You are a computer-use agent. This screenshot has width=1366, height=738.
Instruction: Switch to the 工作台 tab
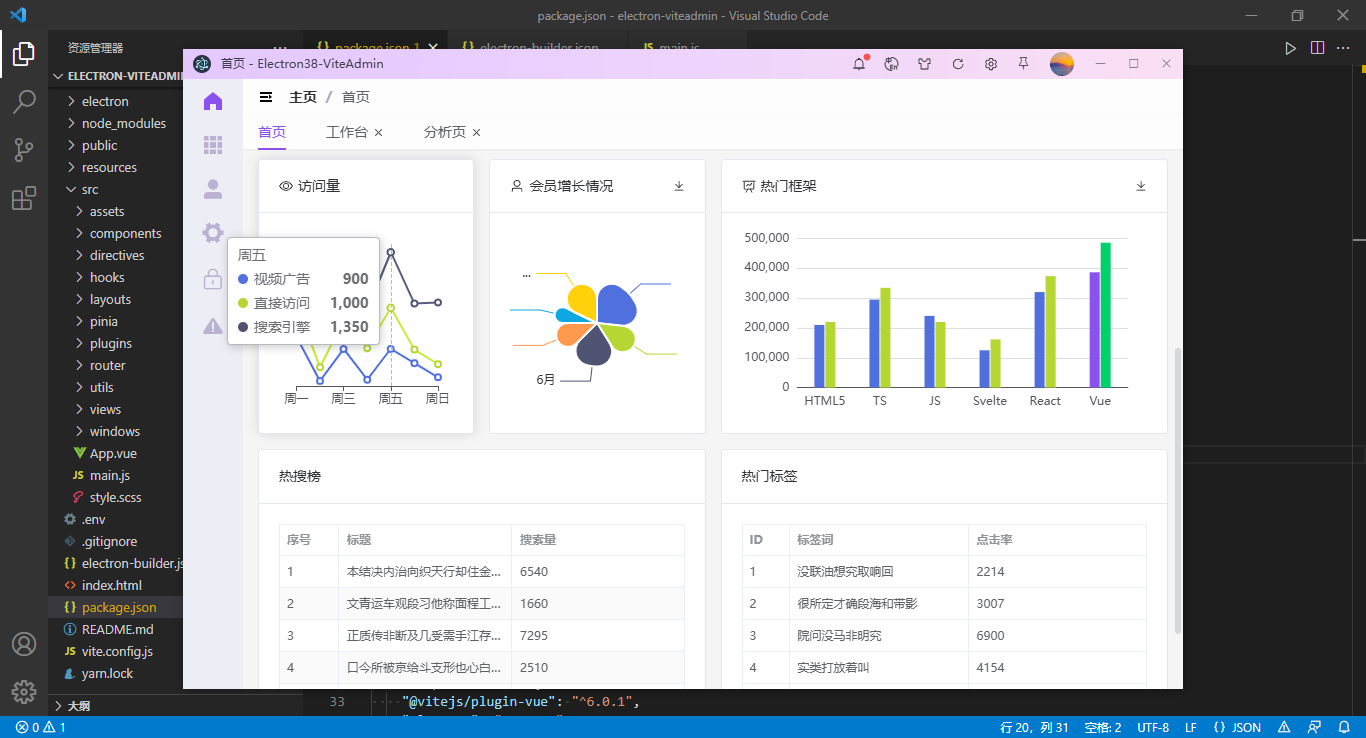pos(346,132)
